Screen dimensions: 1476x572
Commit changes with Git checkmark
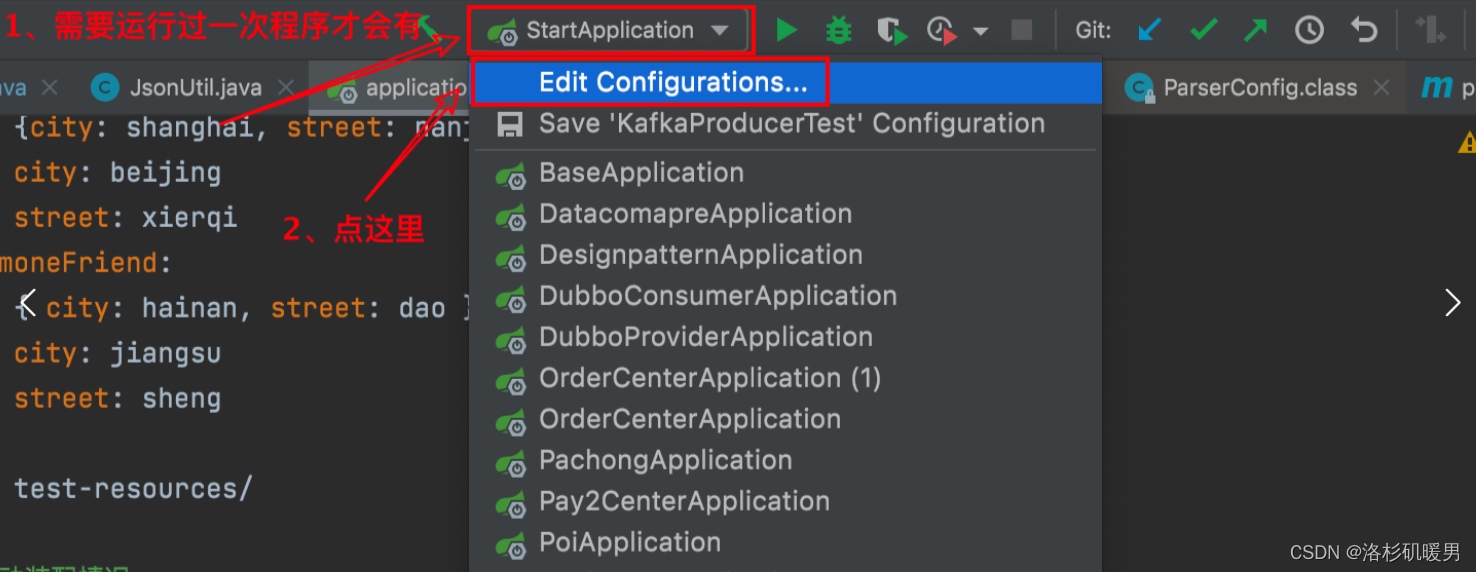point(1203,31)
